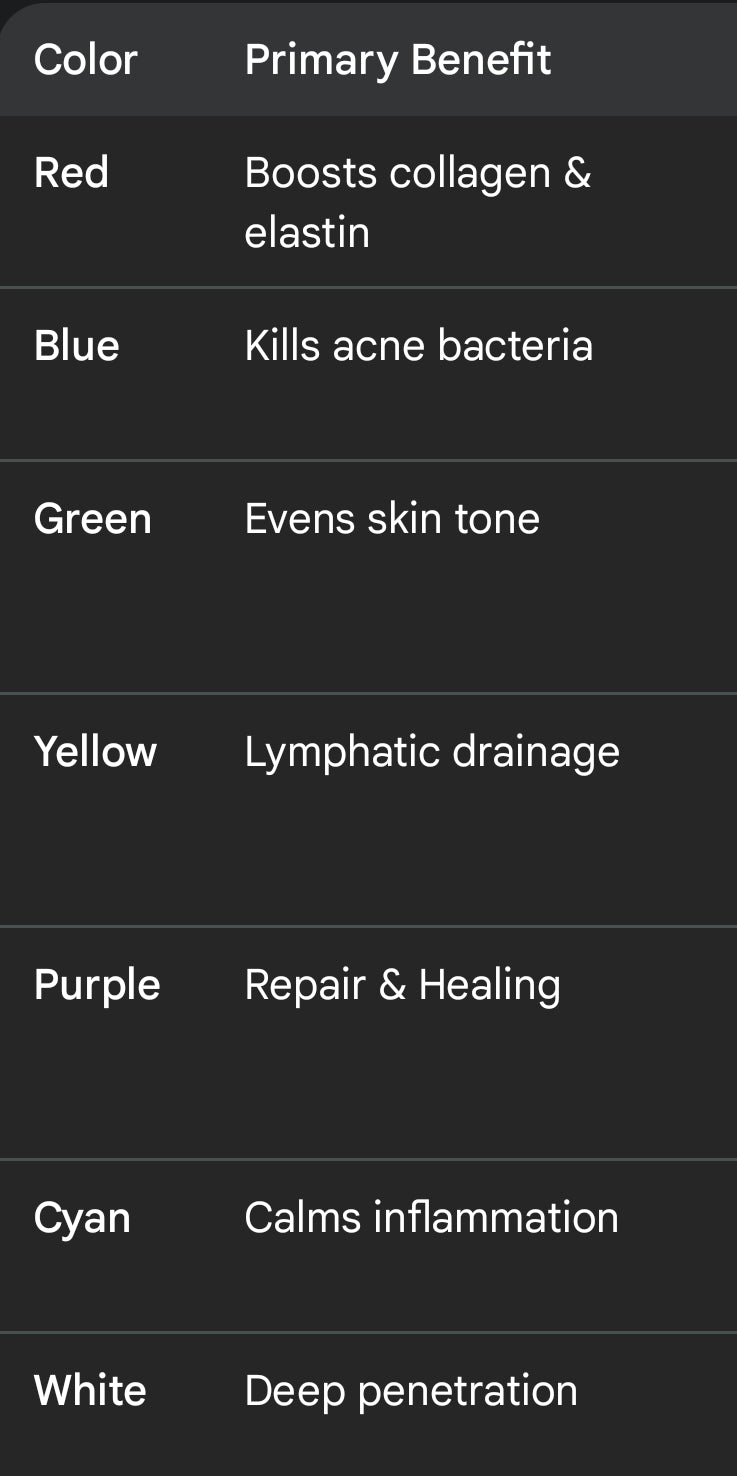
Task: Click the Blue color cell
Action: click(77, 346)
